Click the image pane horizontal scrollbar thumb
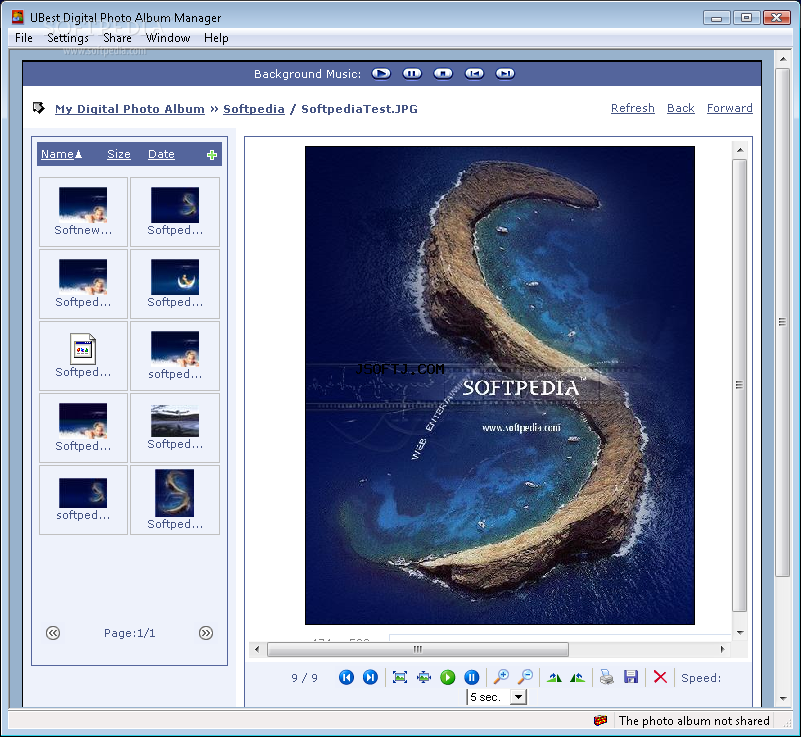The height and width of the screenshot is (737, 801). click(x=418, y=649)
